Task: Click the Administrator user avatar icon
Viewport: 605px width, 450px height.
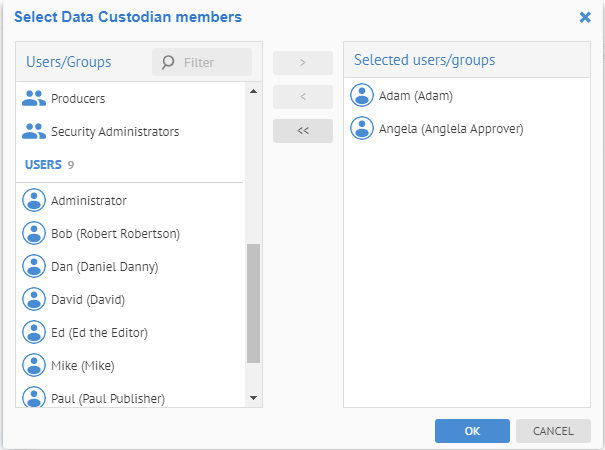Action: pyautogui.click(x=34, y=200)
